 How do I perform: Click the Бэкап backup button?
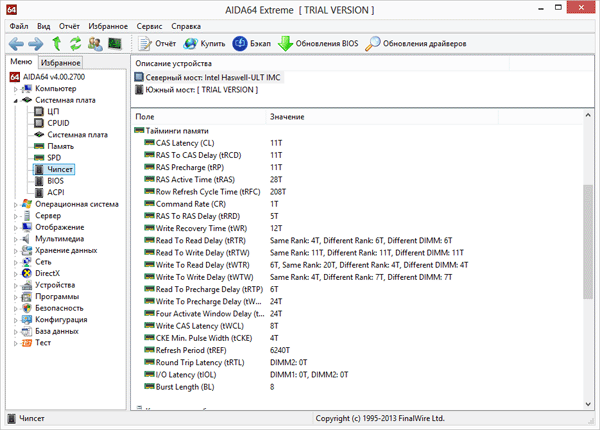[252, 44]
